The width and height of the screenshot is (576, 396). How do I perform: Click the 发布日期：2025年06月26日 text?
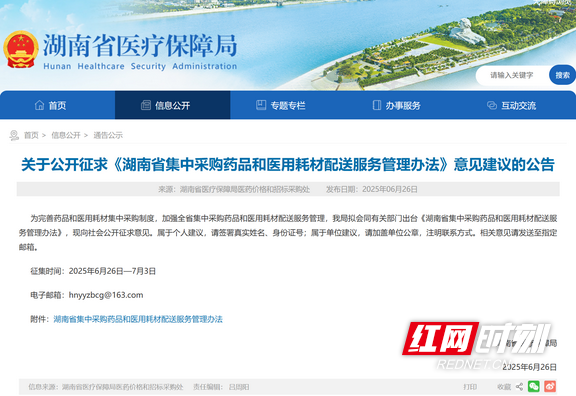click(x=372, y=189)
